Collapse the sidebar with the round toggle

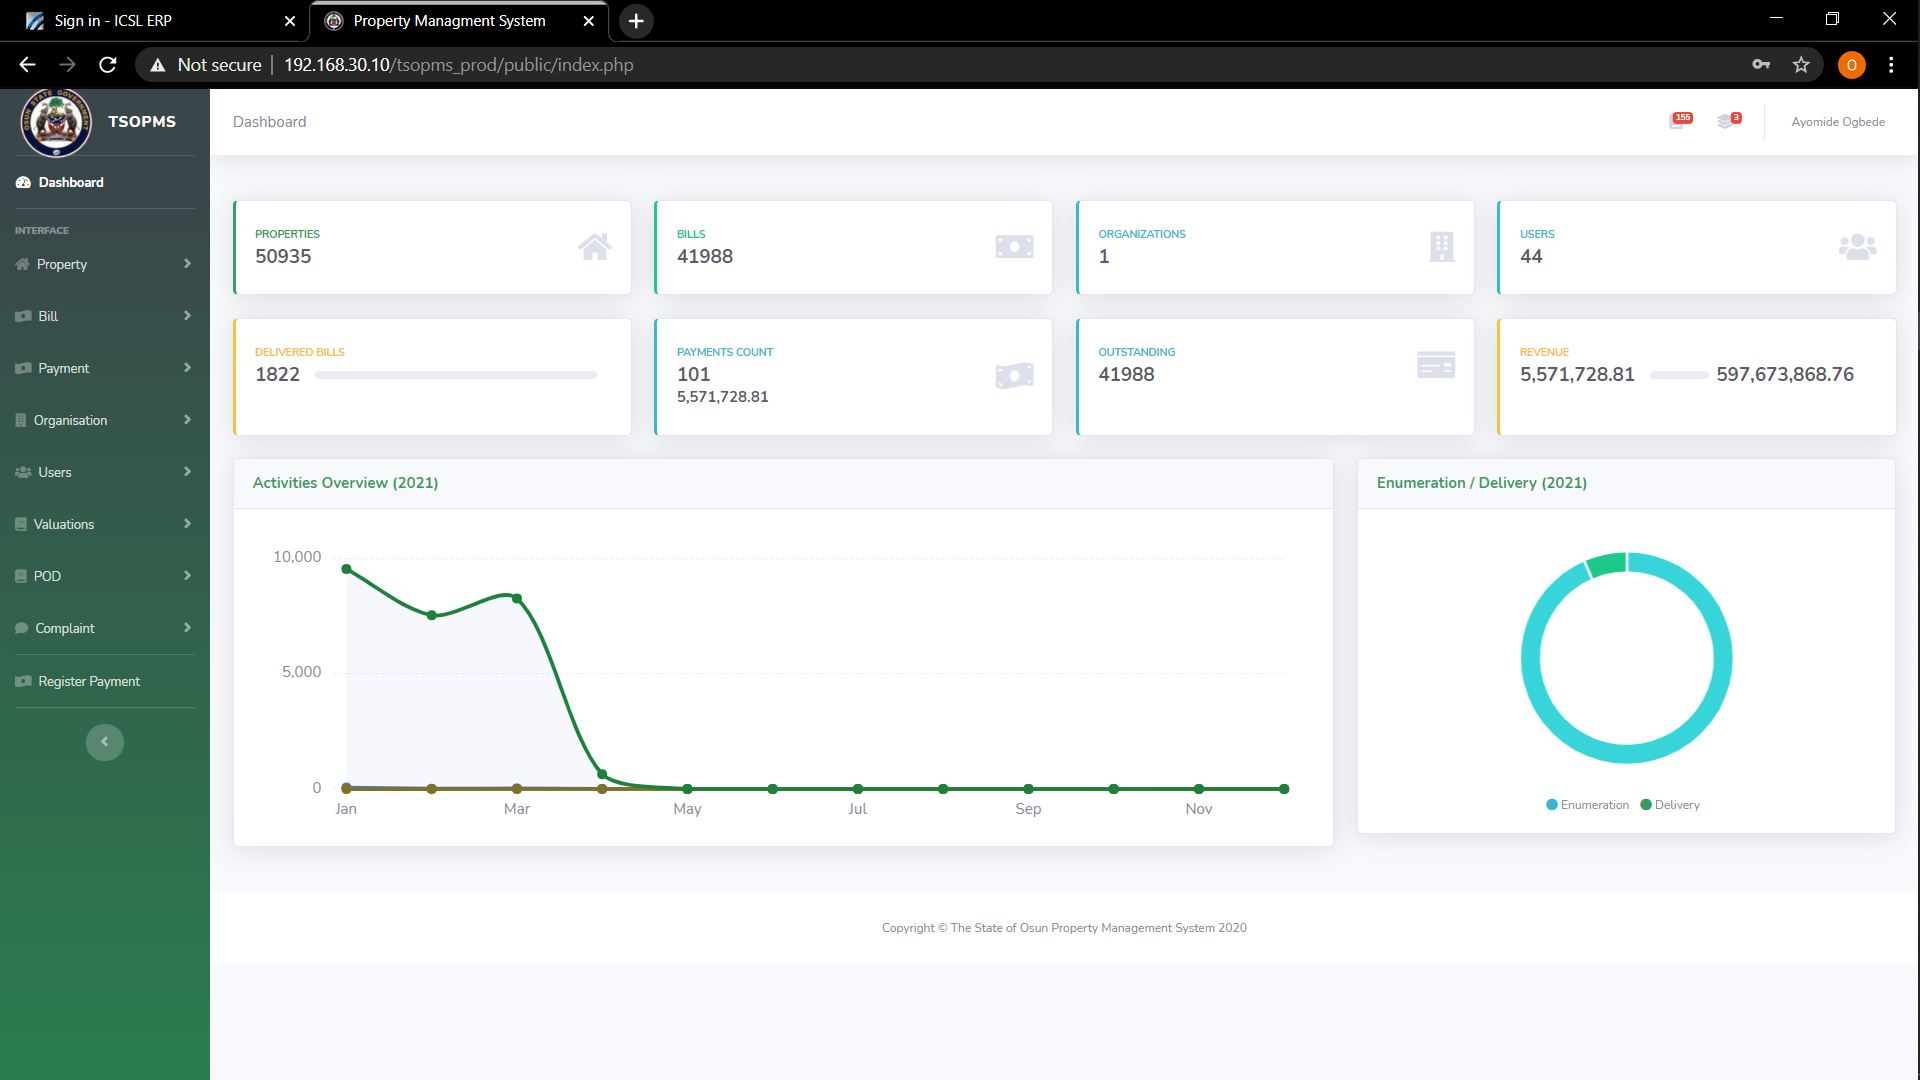click(105, 742)
